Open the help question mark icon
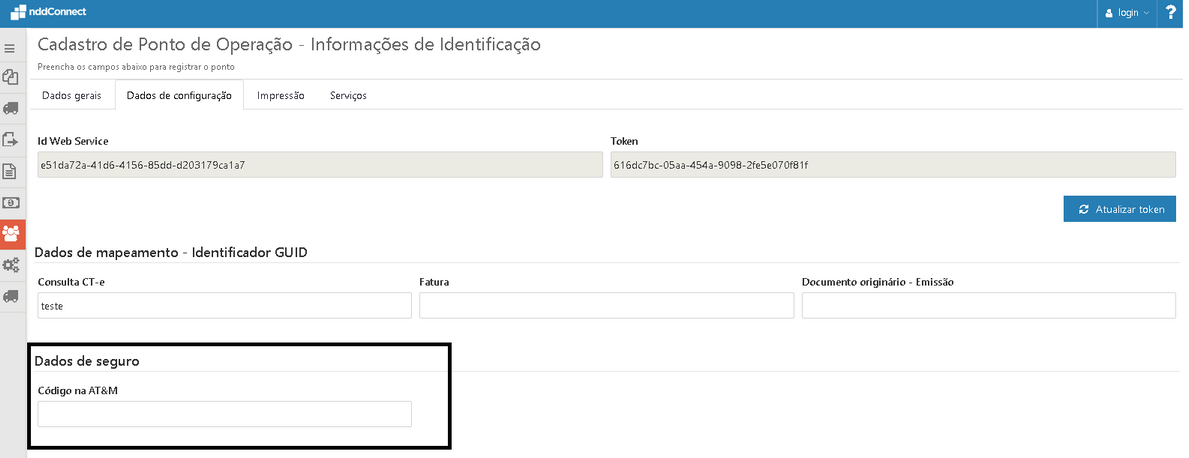This screenshot has height=458, width=1189. tap(1171, 13)
